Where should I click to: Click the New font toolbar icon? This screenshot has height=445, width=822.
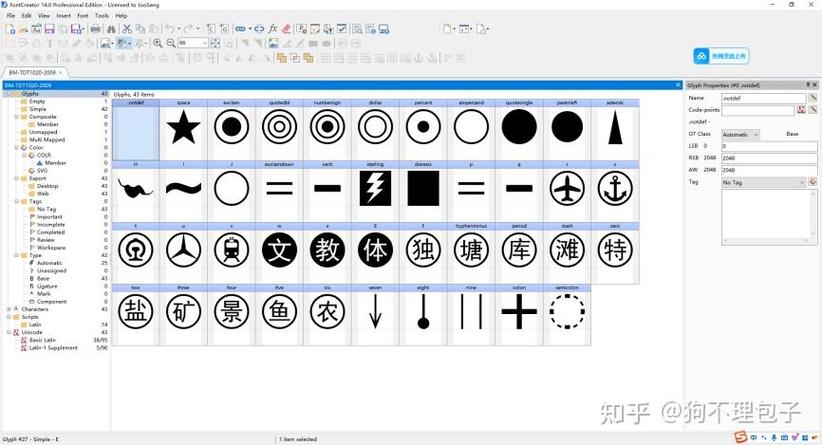[x=10, y=29]
